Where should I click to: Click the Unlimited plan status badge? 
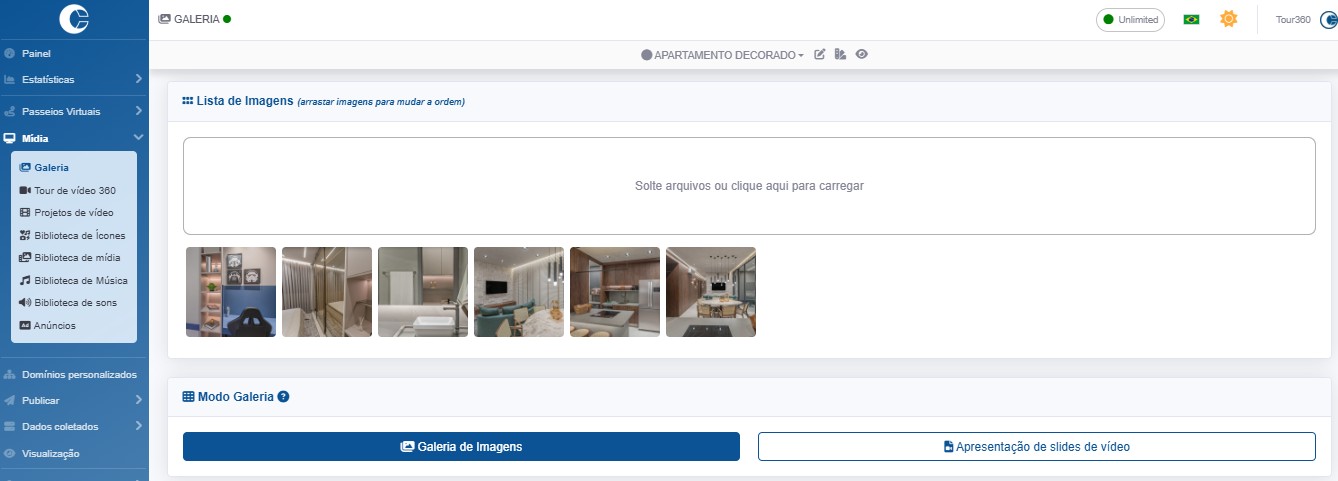click(1130, 19)
